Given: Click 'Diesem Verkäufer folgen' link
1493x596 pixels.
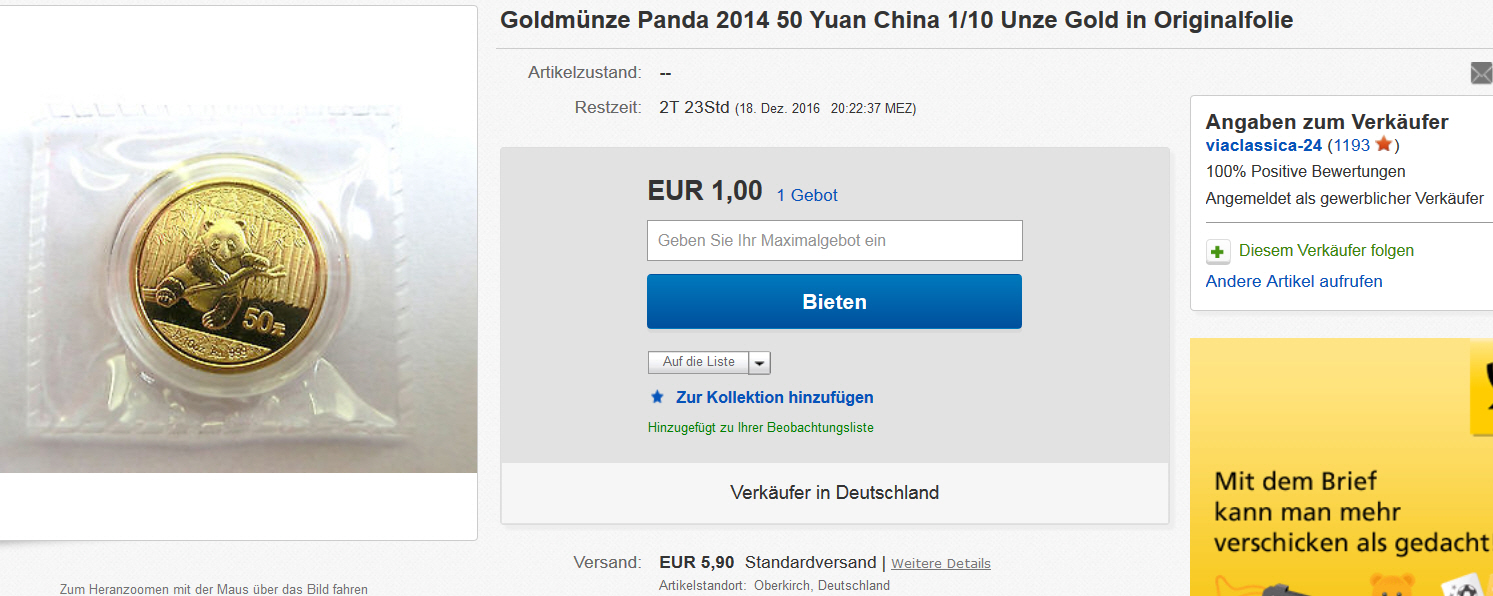Looking at the screenshot, I should [x=1326, y=251].
